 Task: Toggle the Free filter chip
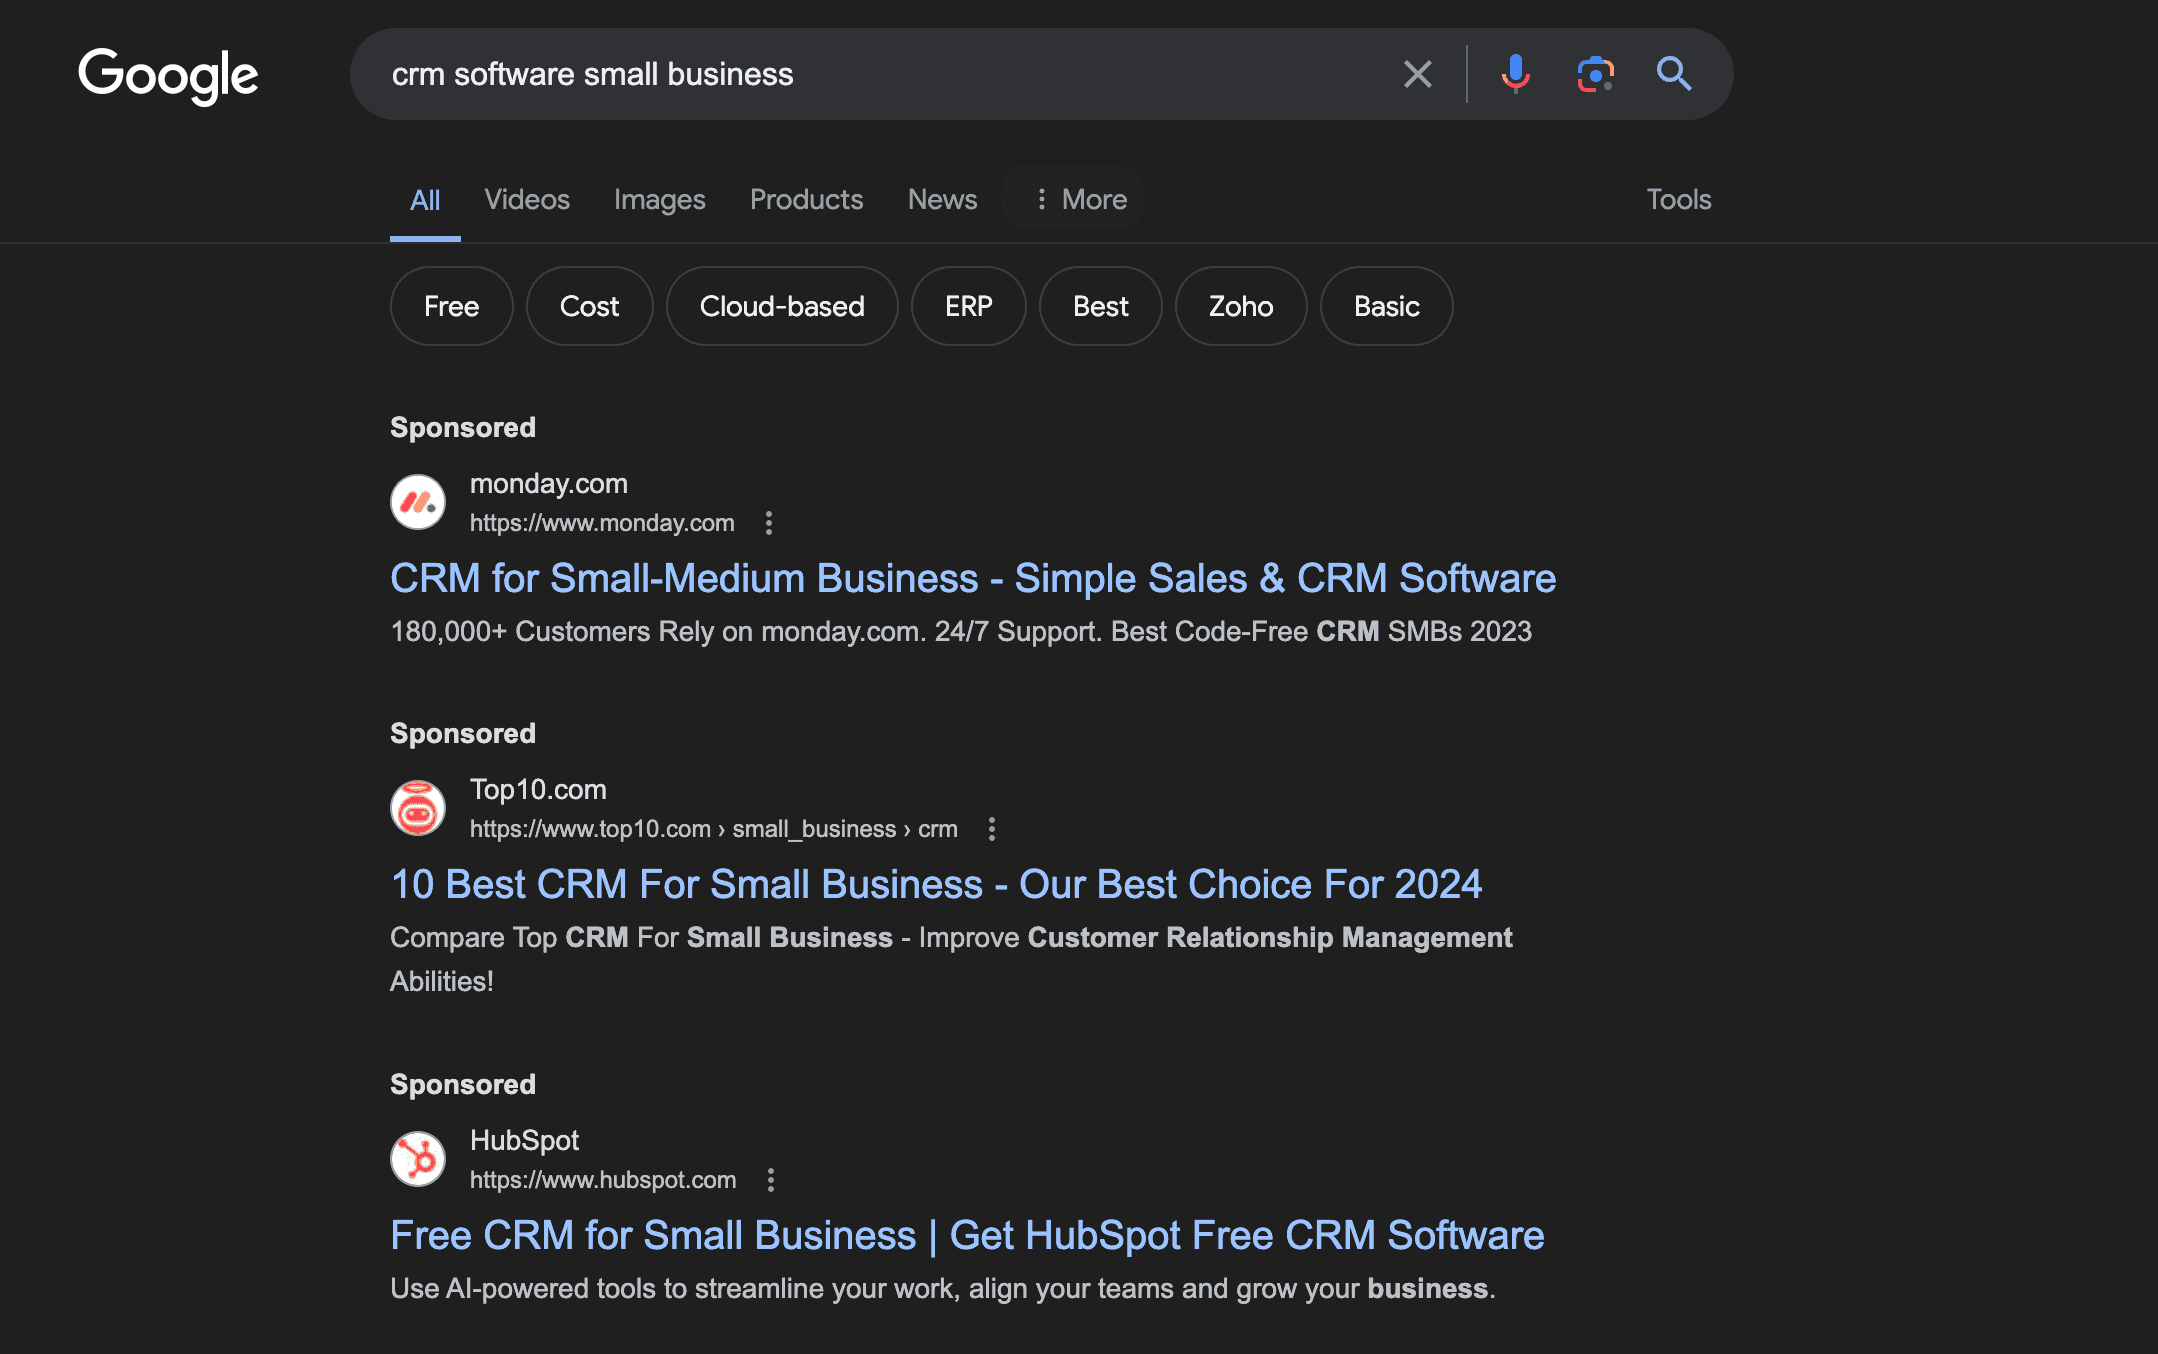[451, 306]
